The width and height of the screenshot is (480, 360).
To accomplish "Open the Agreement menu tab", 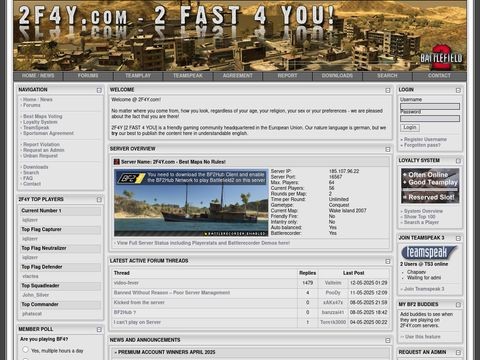I will tap(237, 76).
